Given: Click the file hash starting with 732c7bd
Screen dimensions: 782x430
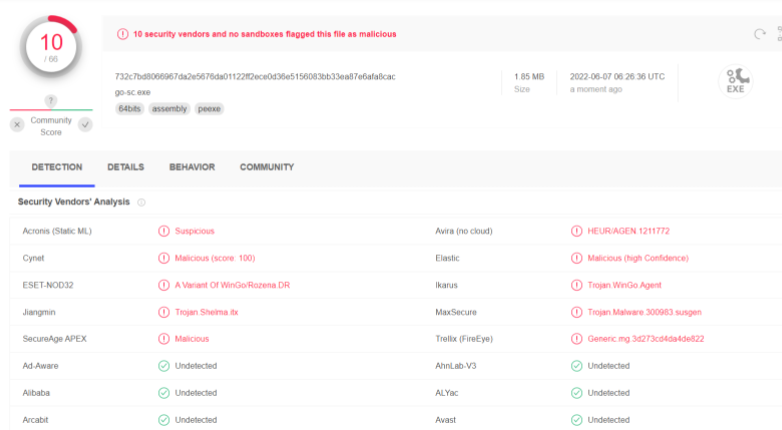Looking at the screenshot, I should click(255, 77).
